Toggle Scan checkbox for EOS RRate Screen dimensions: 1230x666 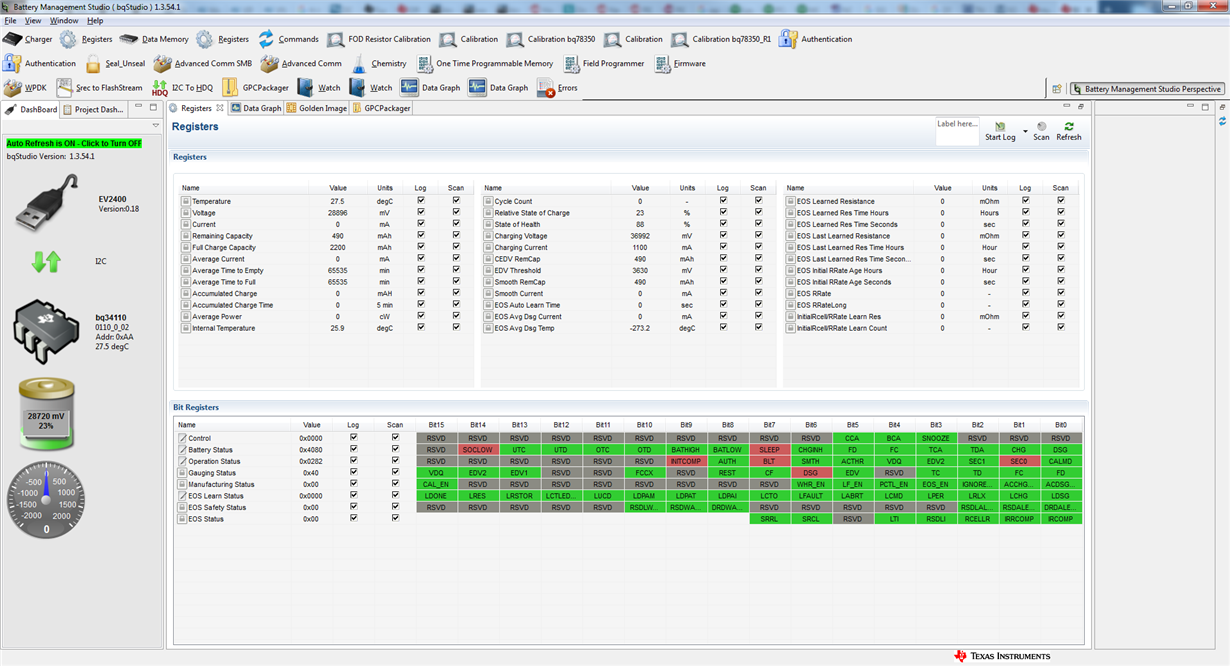tap(1060, 293)
